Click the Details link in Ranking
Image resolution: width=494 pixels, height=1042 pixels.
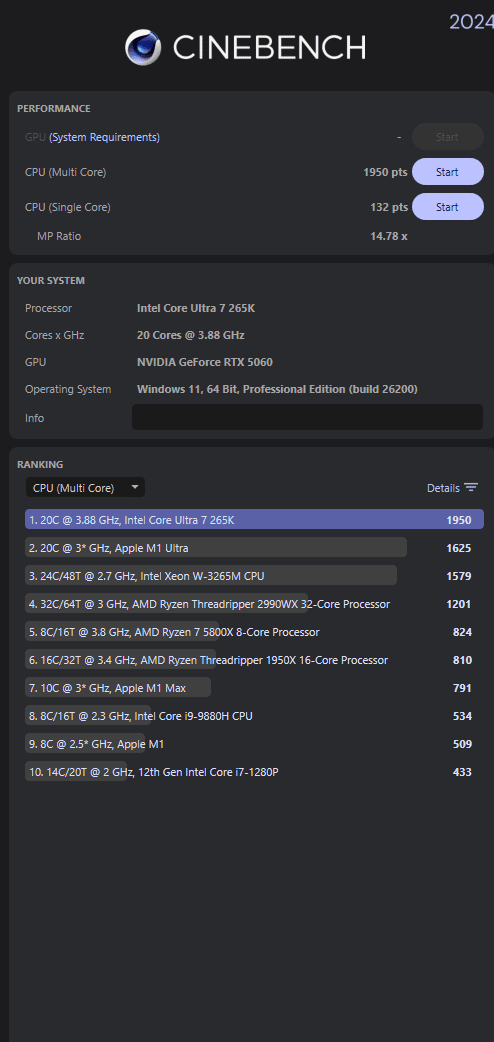(443, 488)
